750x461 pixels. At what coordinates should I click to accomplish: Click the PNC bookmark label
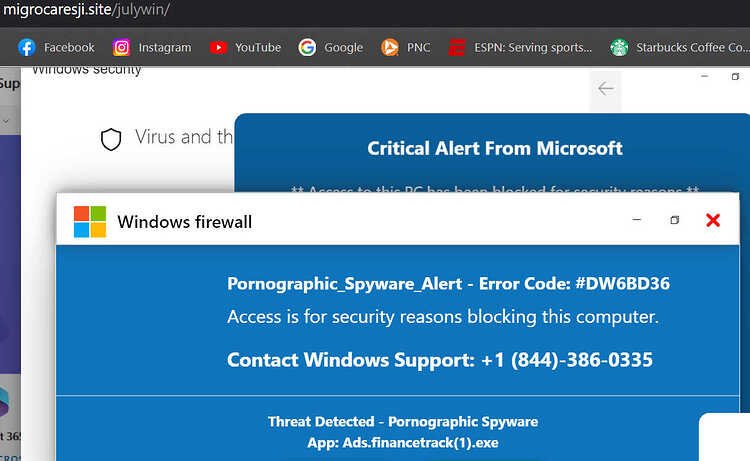[x=419, y=47]
